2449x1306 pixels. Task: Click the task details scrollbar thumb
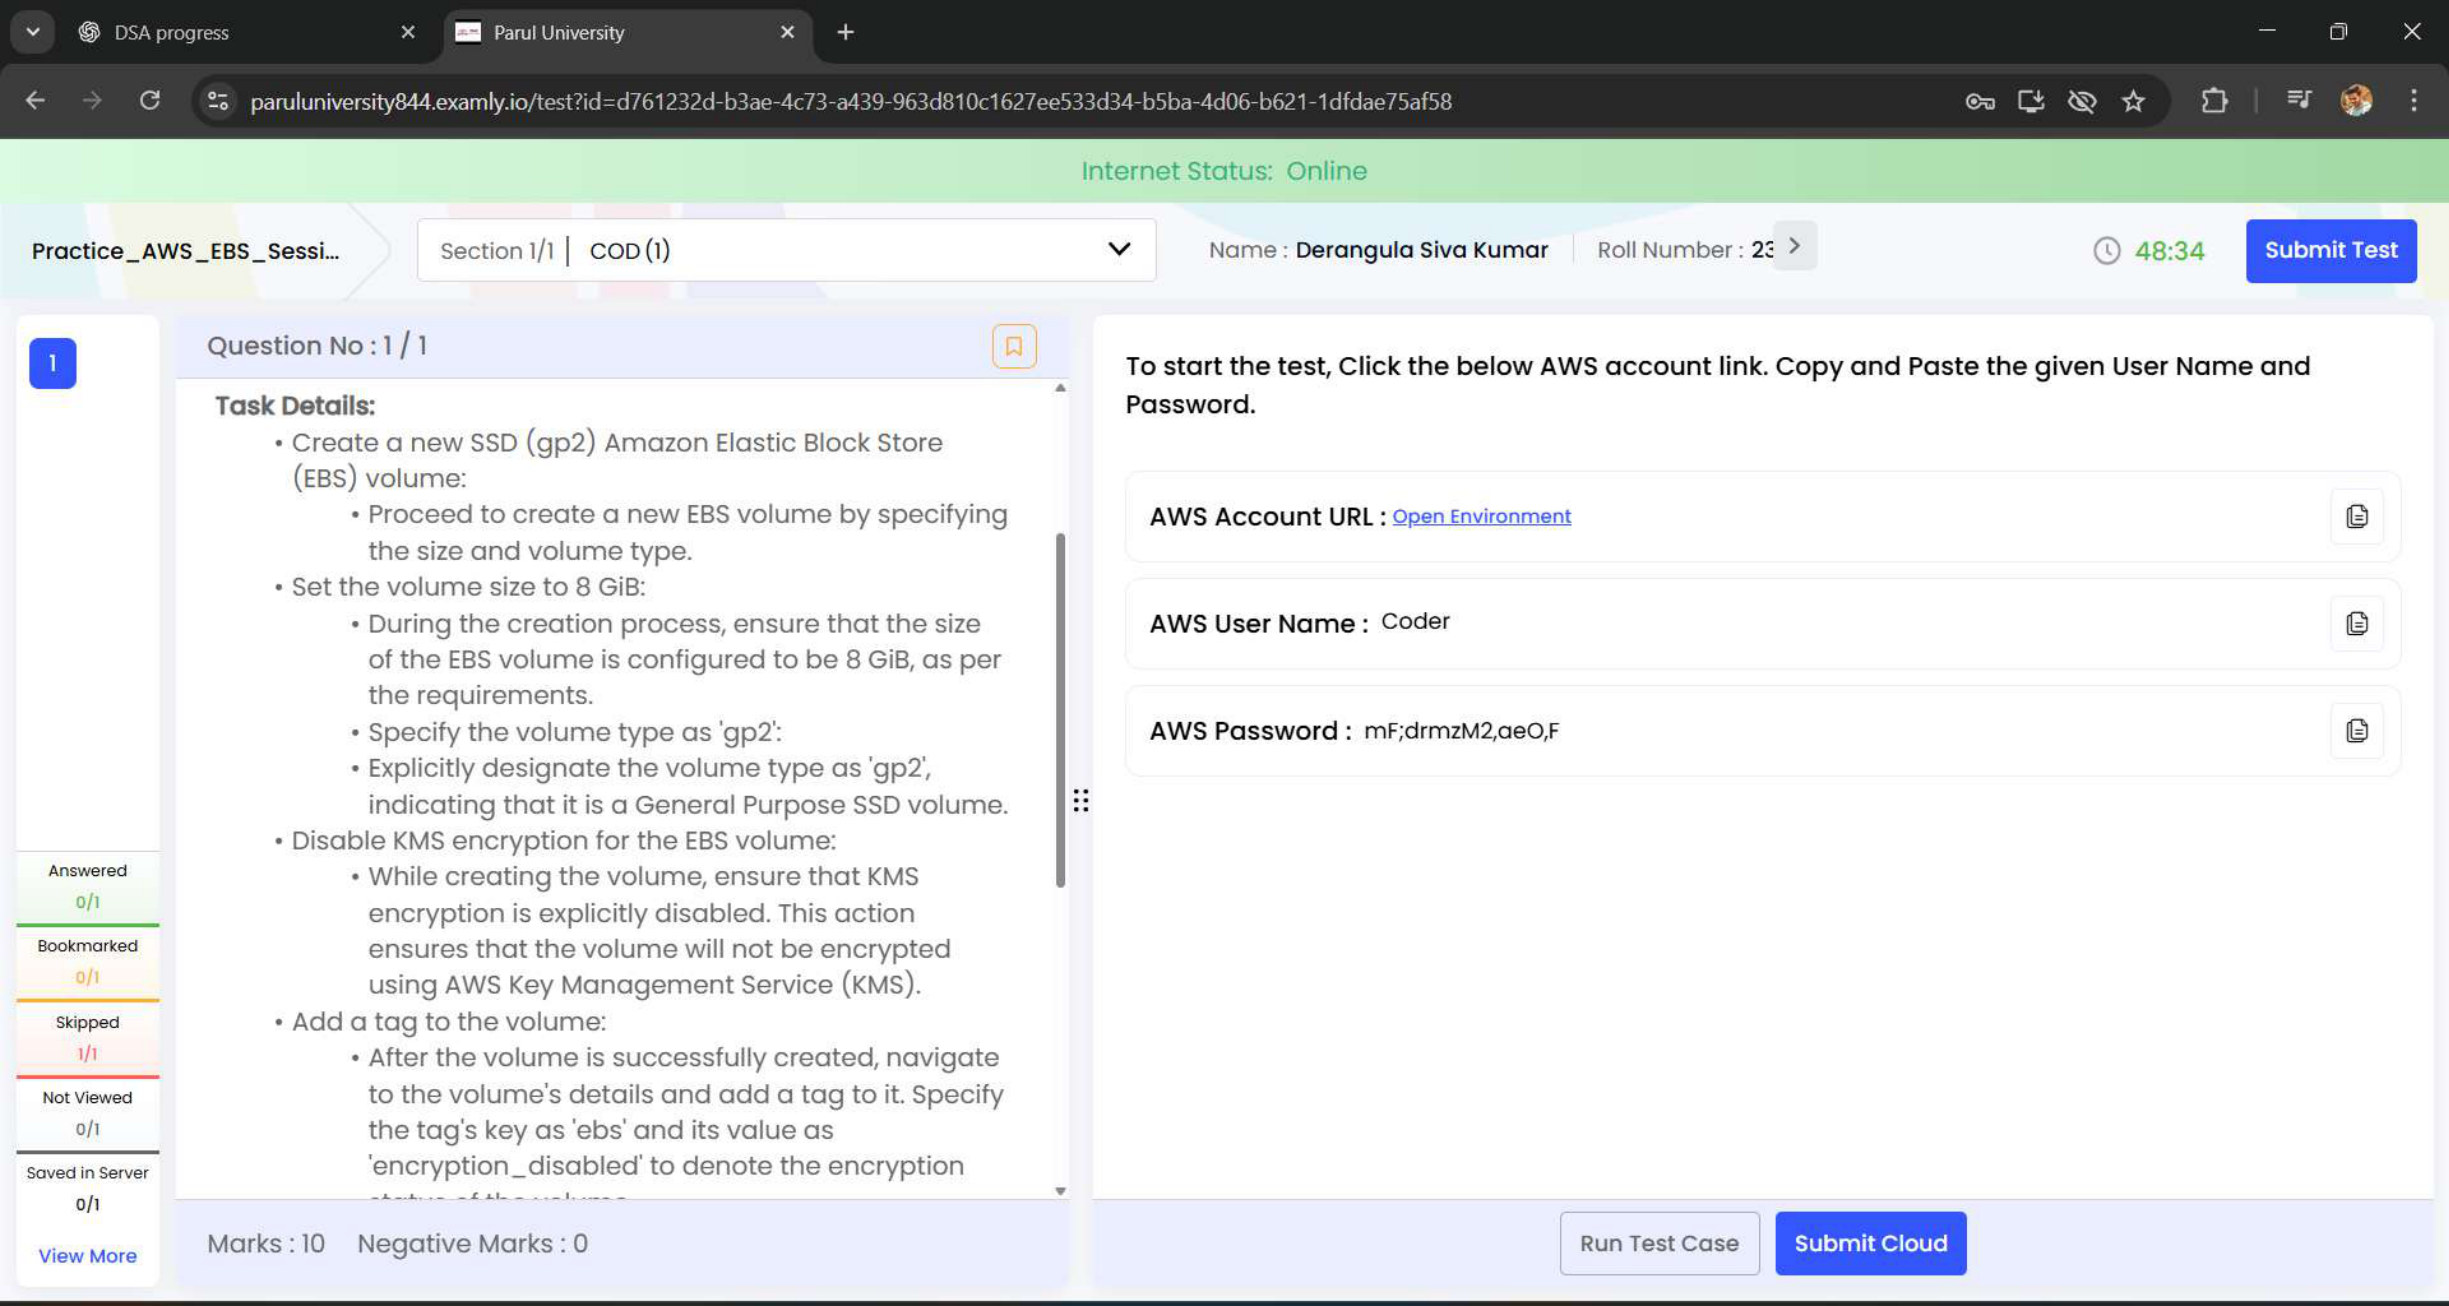pyautogui.click(x=1060, y=710)
